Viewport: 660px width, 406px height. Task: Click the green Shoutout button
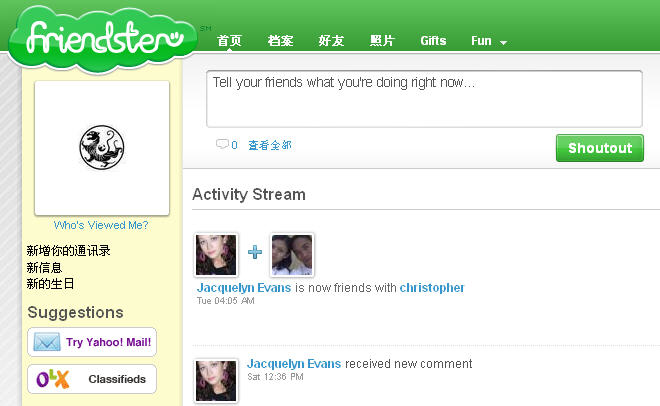pos(600,148)
